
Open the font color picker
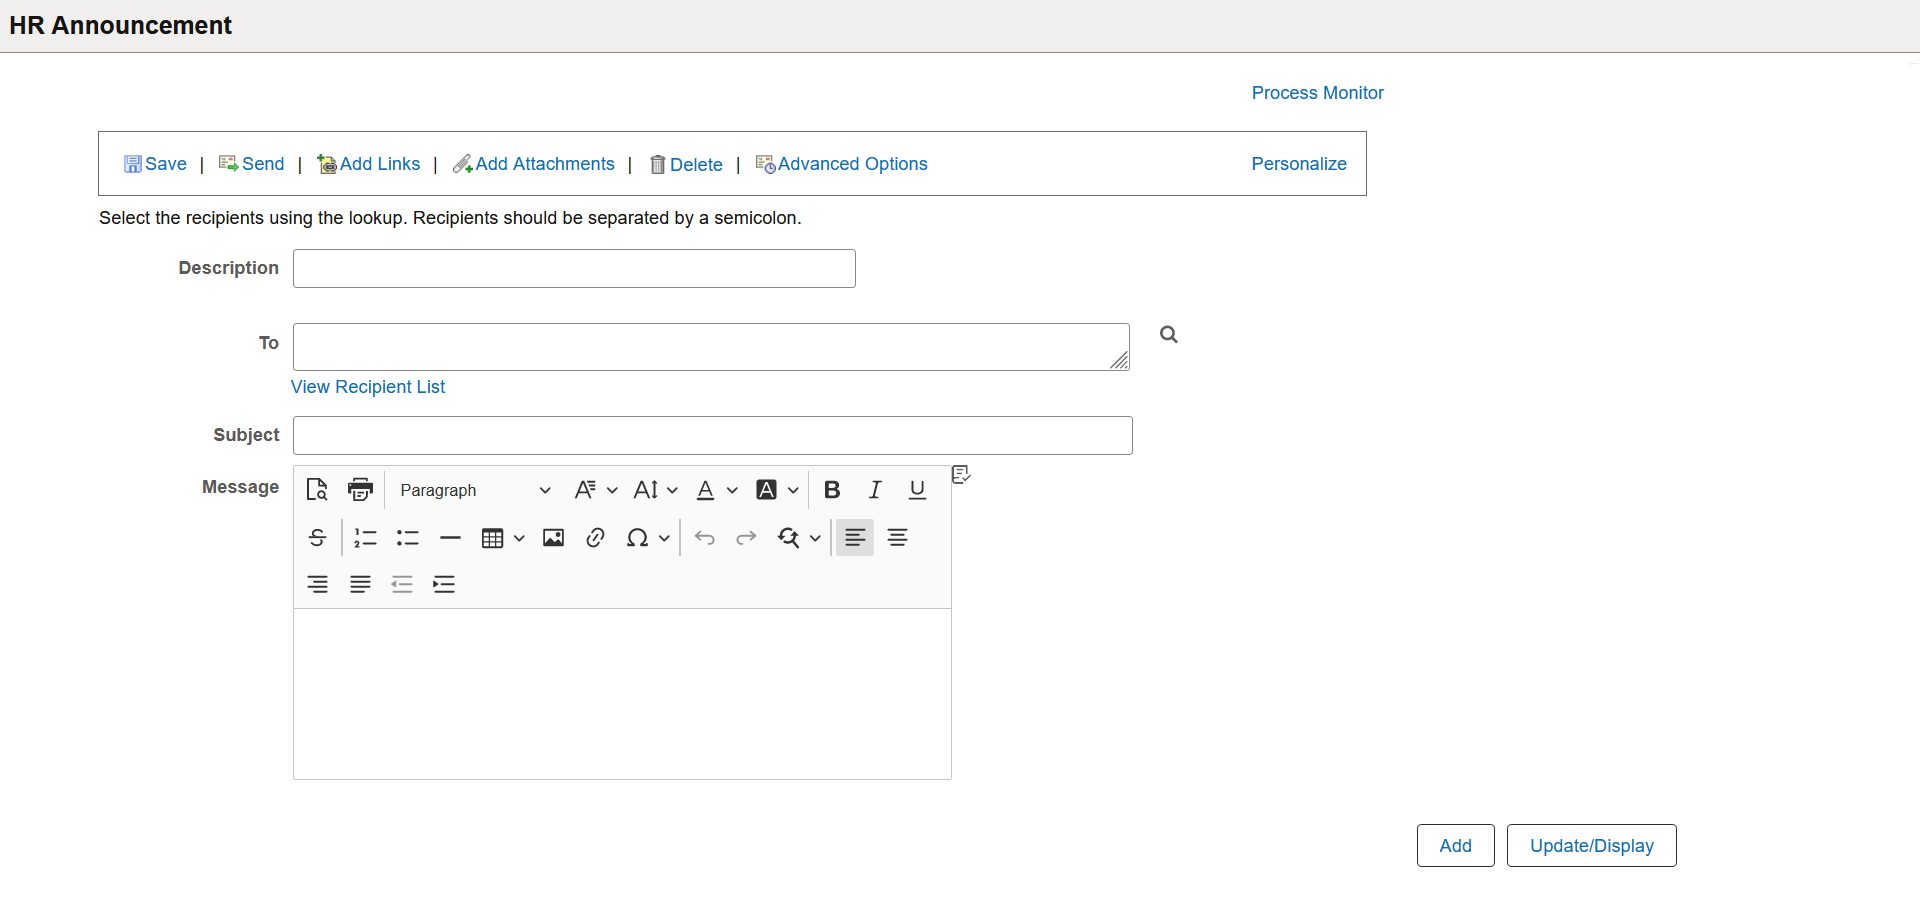[716, 490]
